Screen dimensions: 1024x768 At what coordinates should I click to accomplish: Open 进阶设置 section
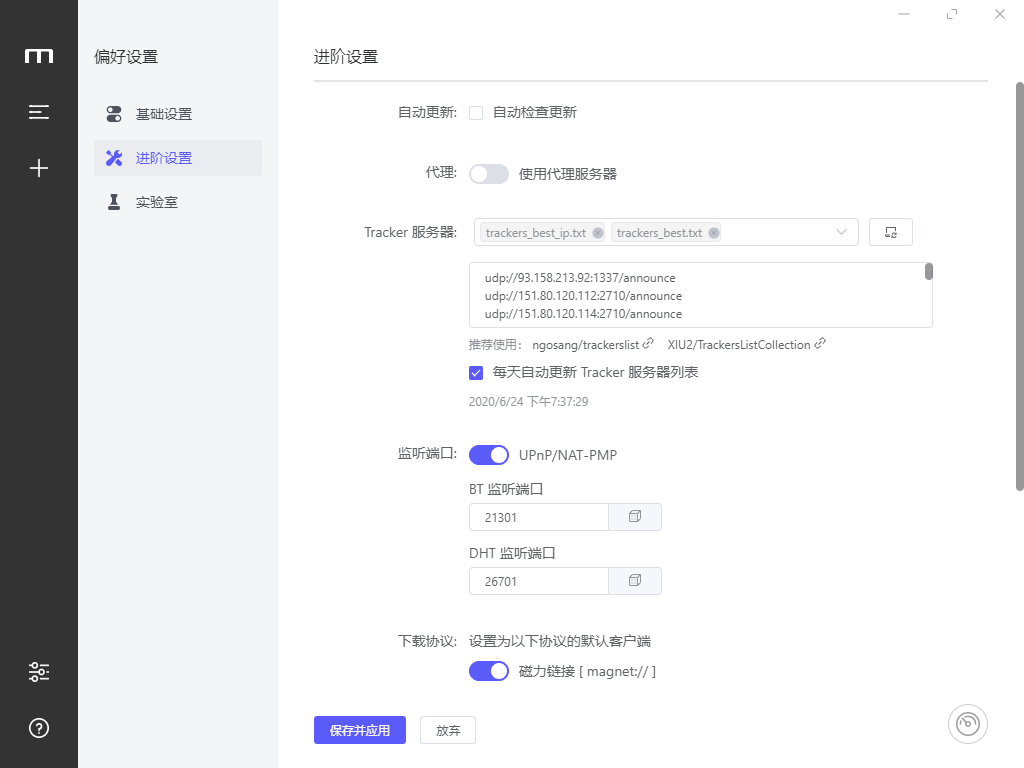pos(178,158)
